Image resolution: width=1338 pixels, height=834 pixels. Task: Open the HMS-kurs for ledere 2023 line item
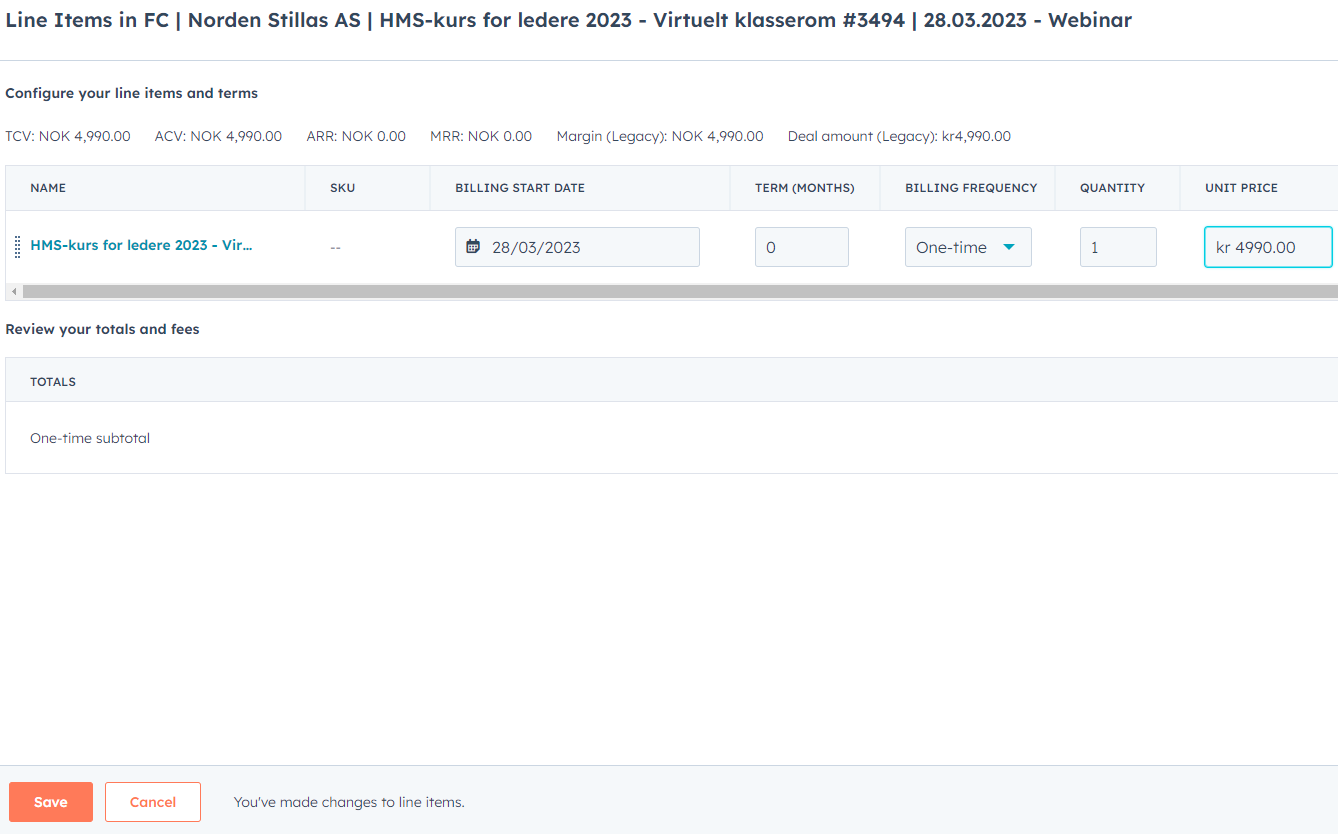point(141,245)
